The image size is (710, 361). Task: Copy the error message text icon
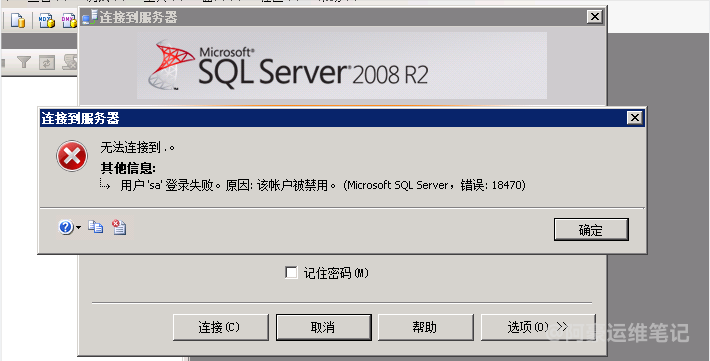click(96, 227)
